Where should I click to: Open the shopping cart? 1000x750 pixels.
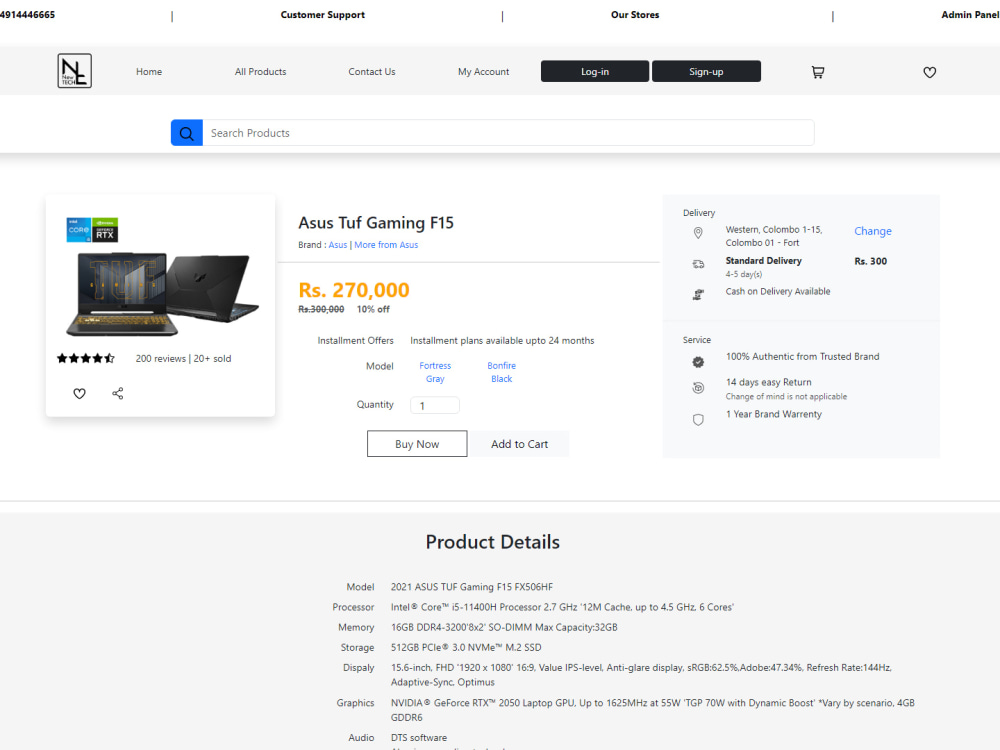coord(818,72)
